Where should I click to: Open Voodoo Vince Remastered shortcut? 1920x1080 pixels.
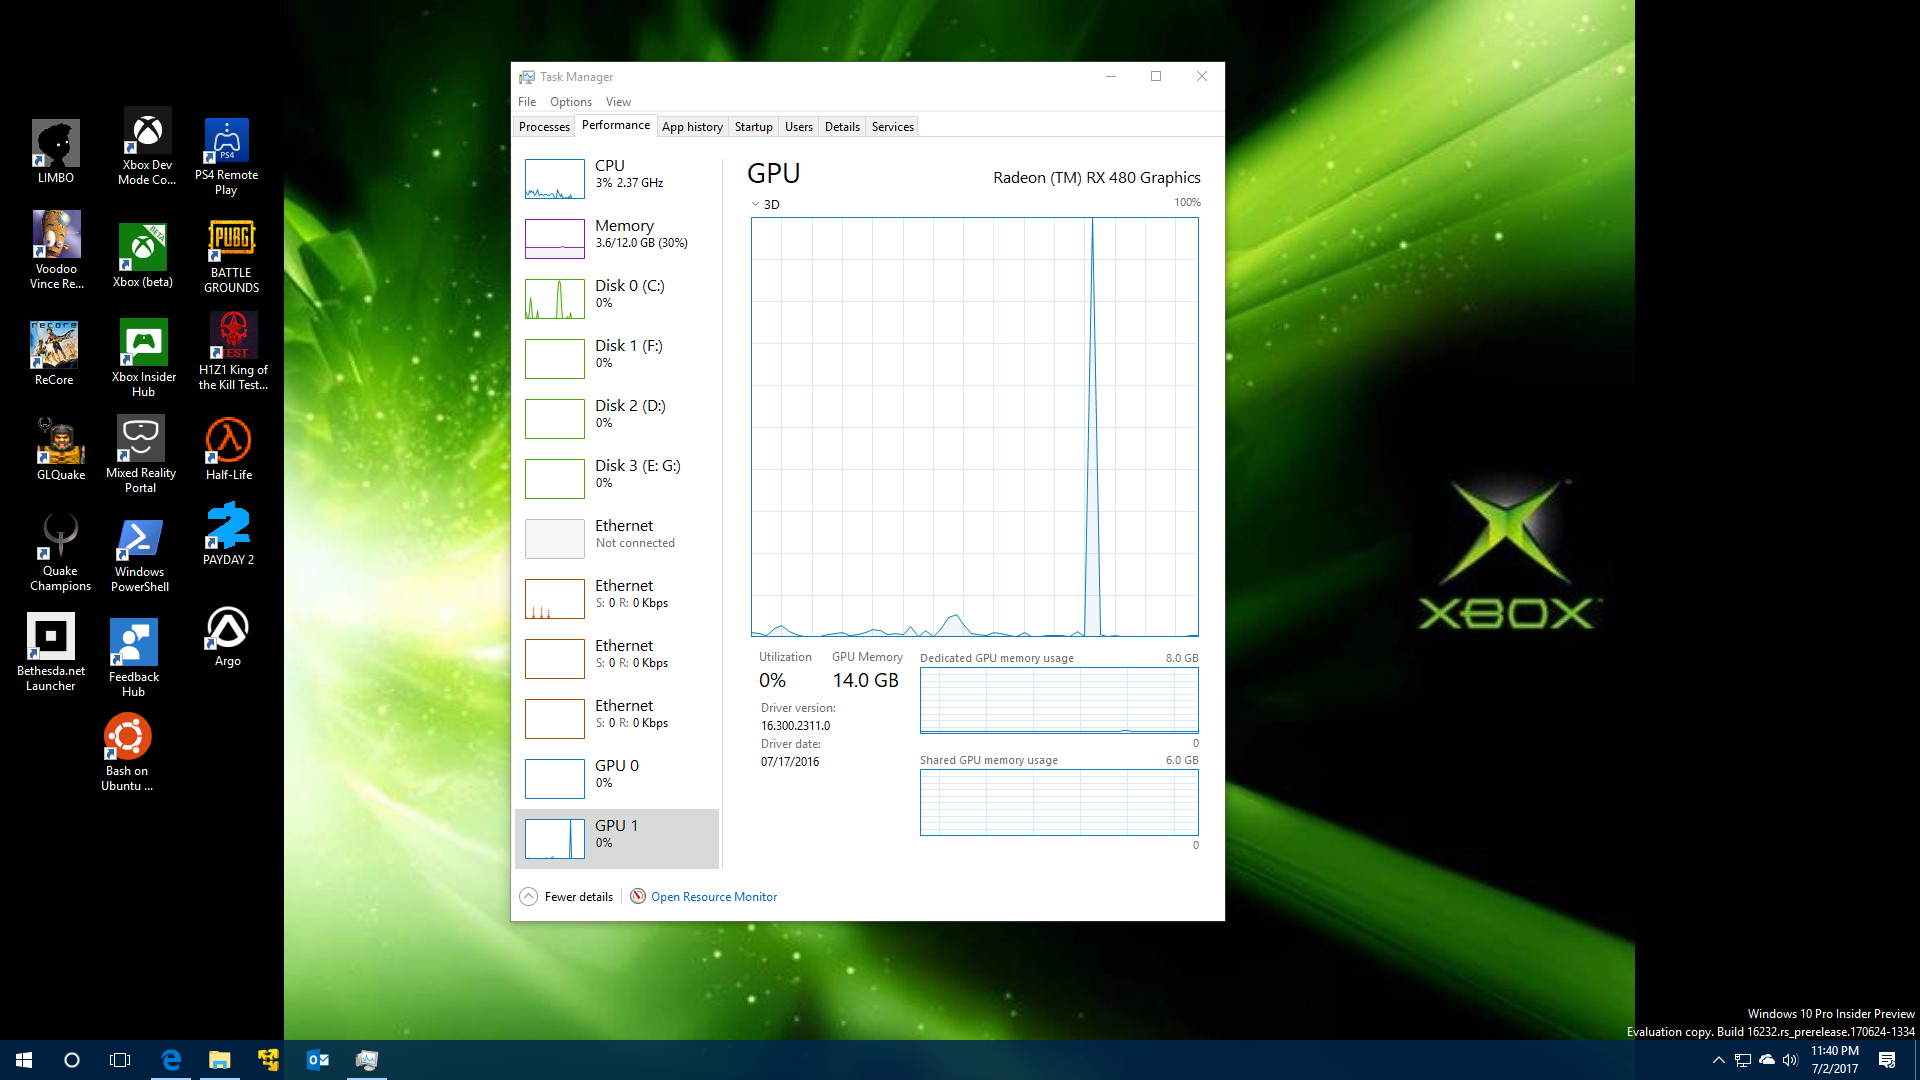point(56,250)
